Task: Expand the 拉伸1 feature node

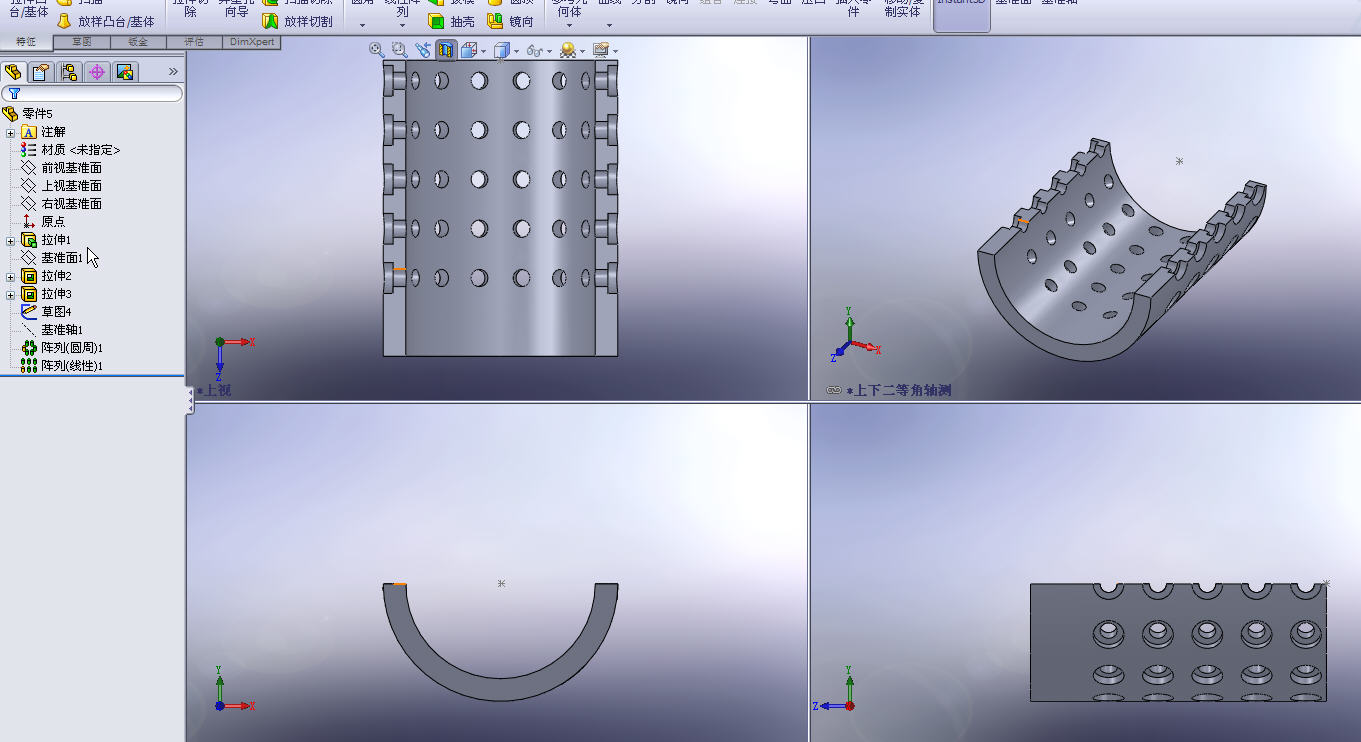Action: (x=11, y=240)
